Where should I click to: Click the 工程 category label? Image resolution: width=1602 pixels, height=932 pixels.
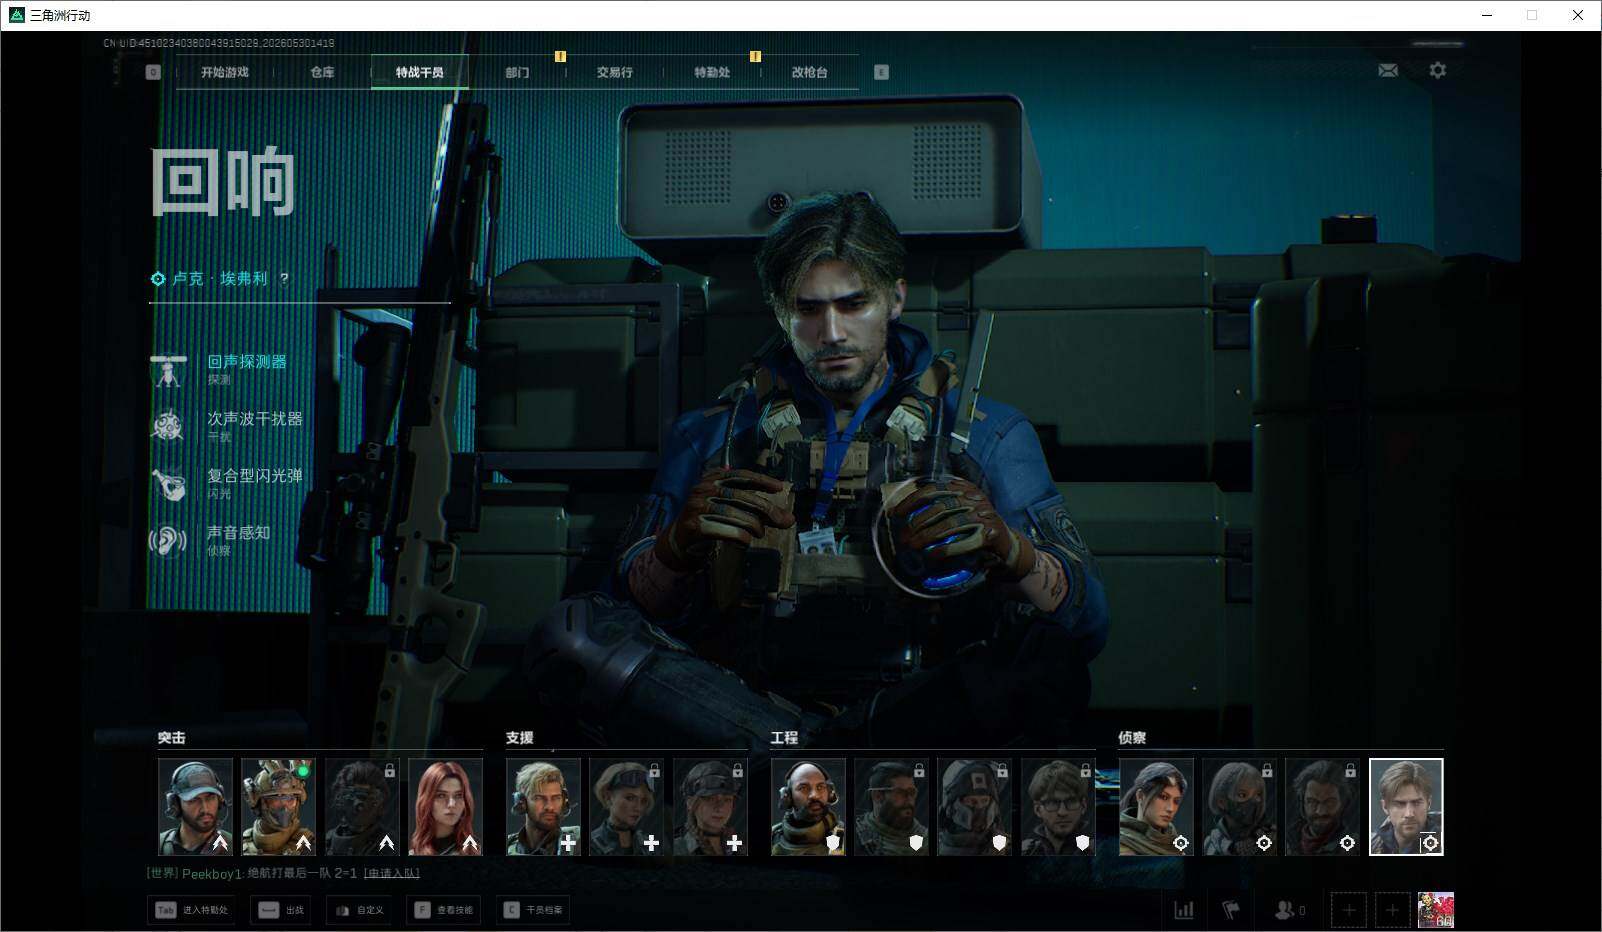point(784,738)
